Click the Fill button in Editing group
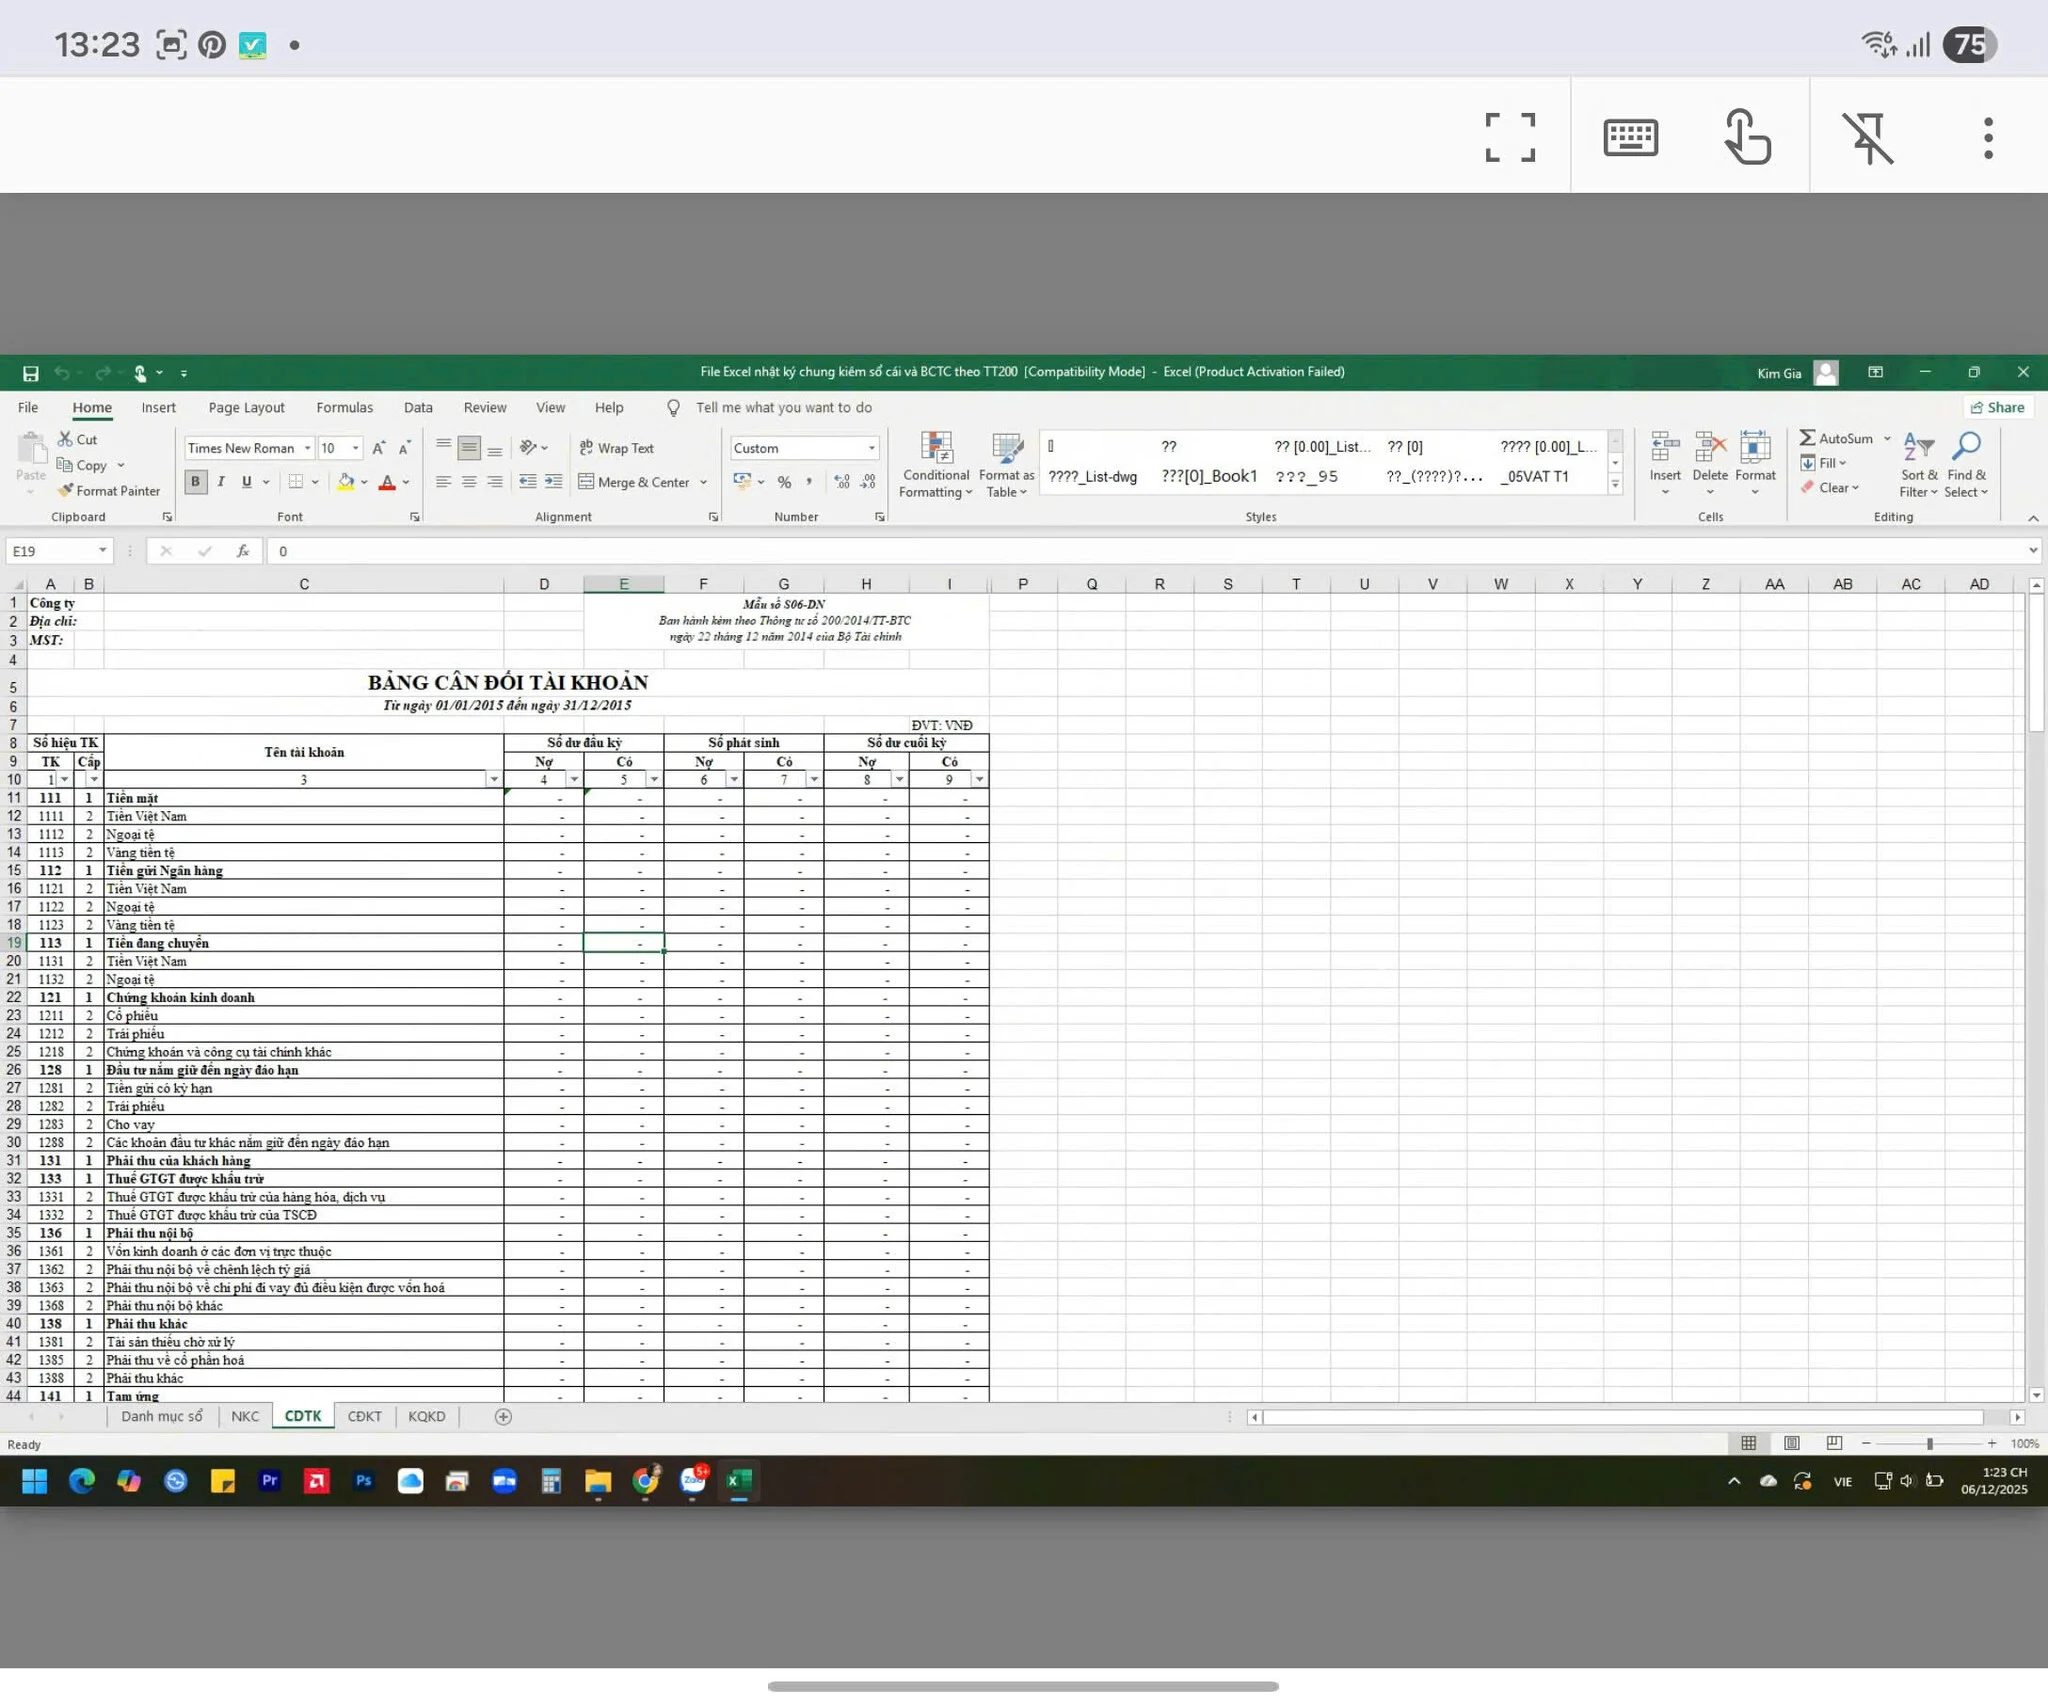 click(1823, 463)
